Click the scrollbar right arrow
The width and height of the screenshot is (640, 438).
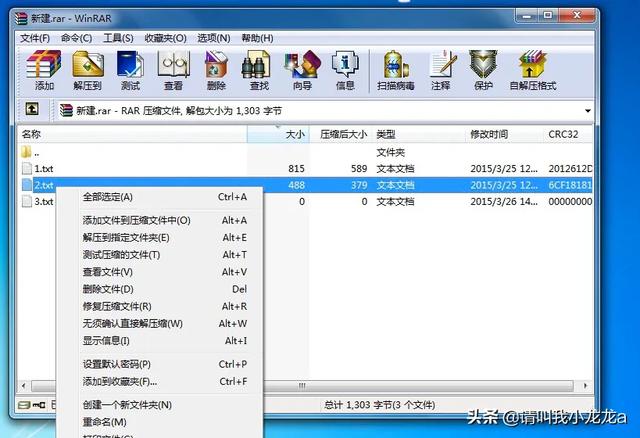click(585, 386)
